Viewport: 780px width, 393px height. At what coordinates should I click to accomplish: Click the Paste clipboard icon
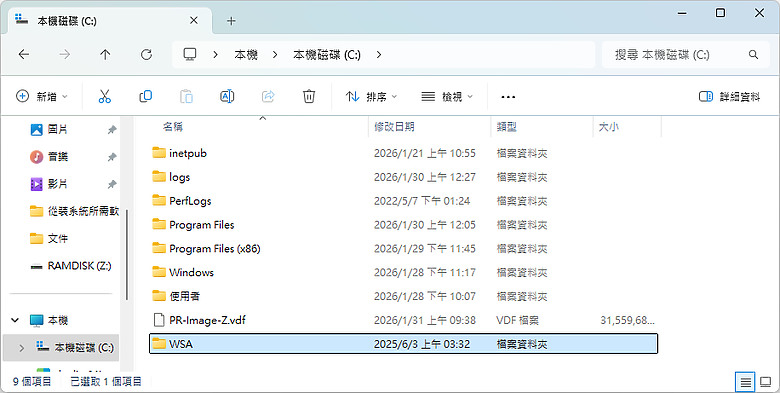tap(187, 97)
